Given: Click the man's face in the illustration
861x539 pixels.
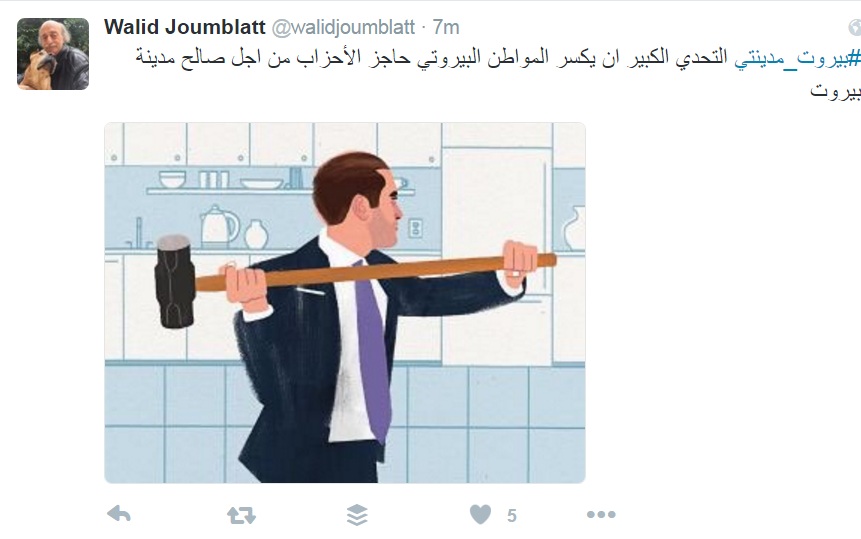Looking at the screenshot, I should click(x=385, y=211).
